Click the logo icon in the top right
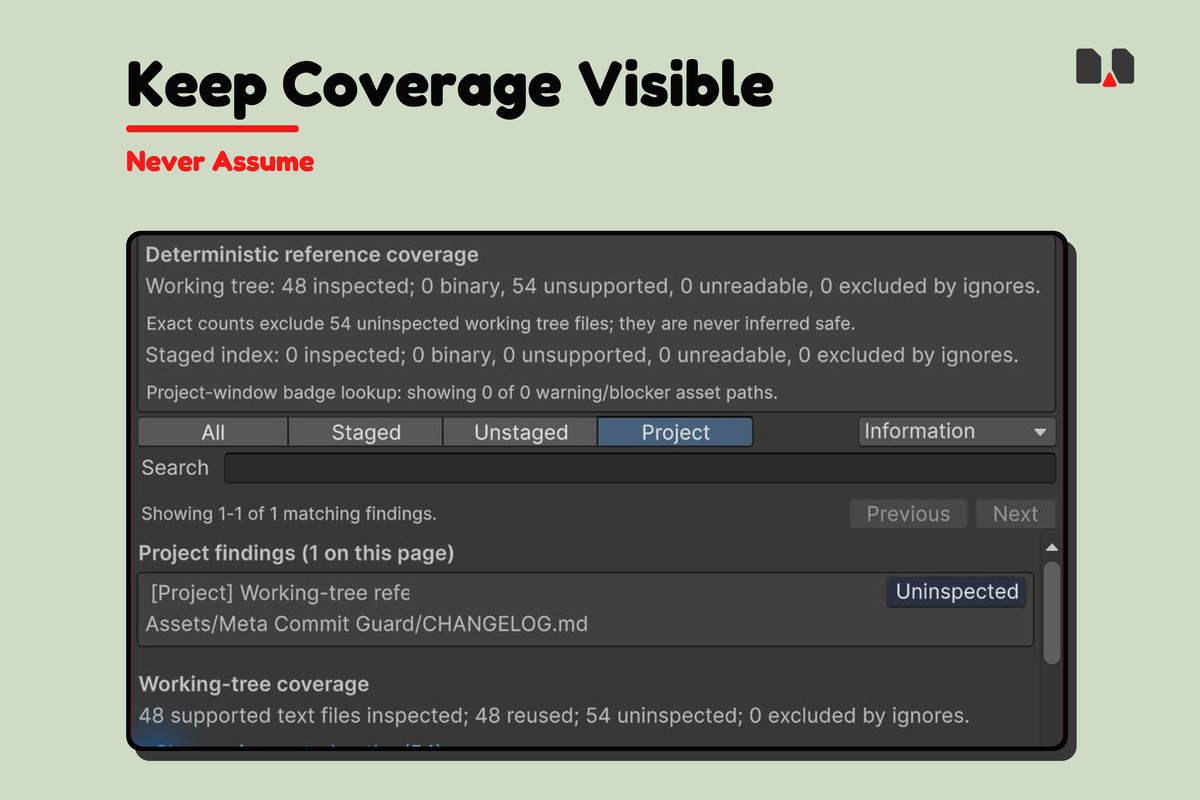Image resolution: width=1200 pixels, height=800 pixels. pos(1105,67)
